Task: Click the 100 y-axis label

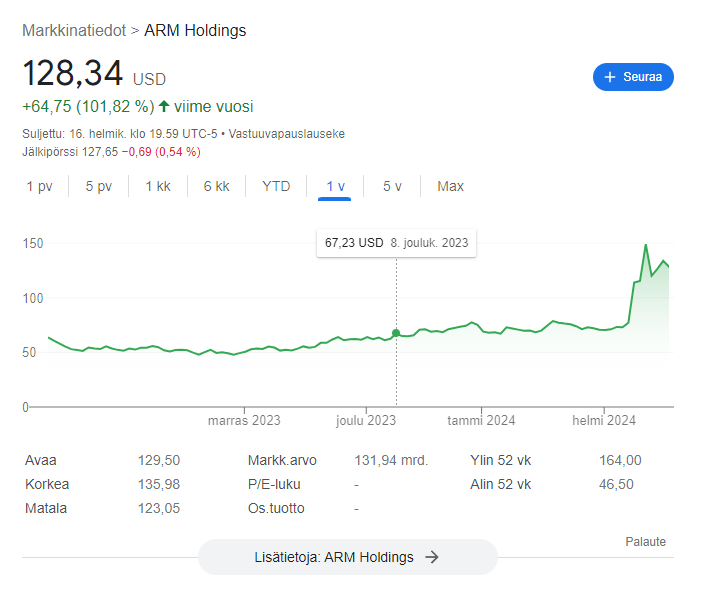Action: (33, 298)
